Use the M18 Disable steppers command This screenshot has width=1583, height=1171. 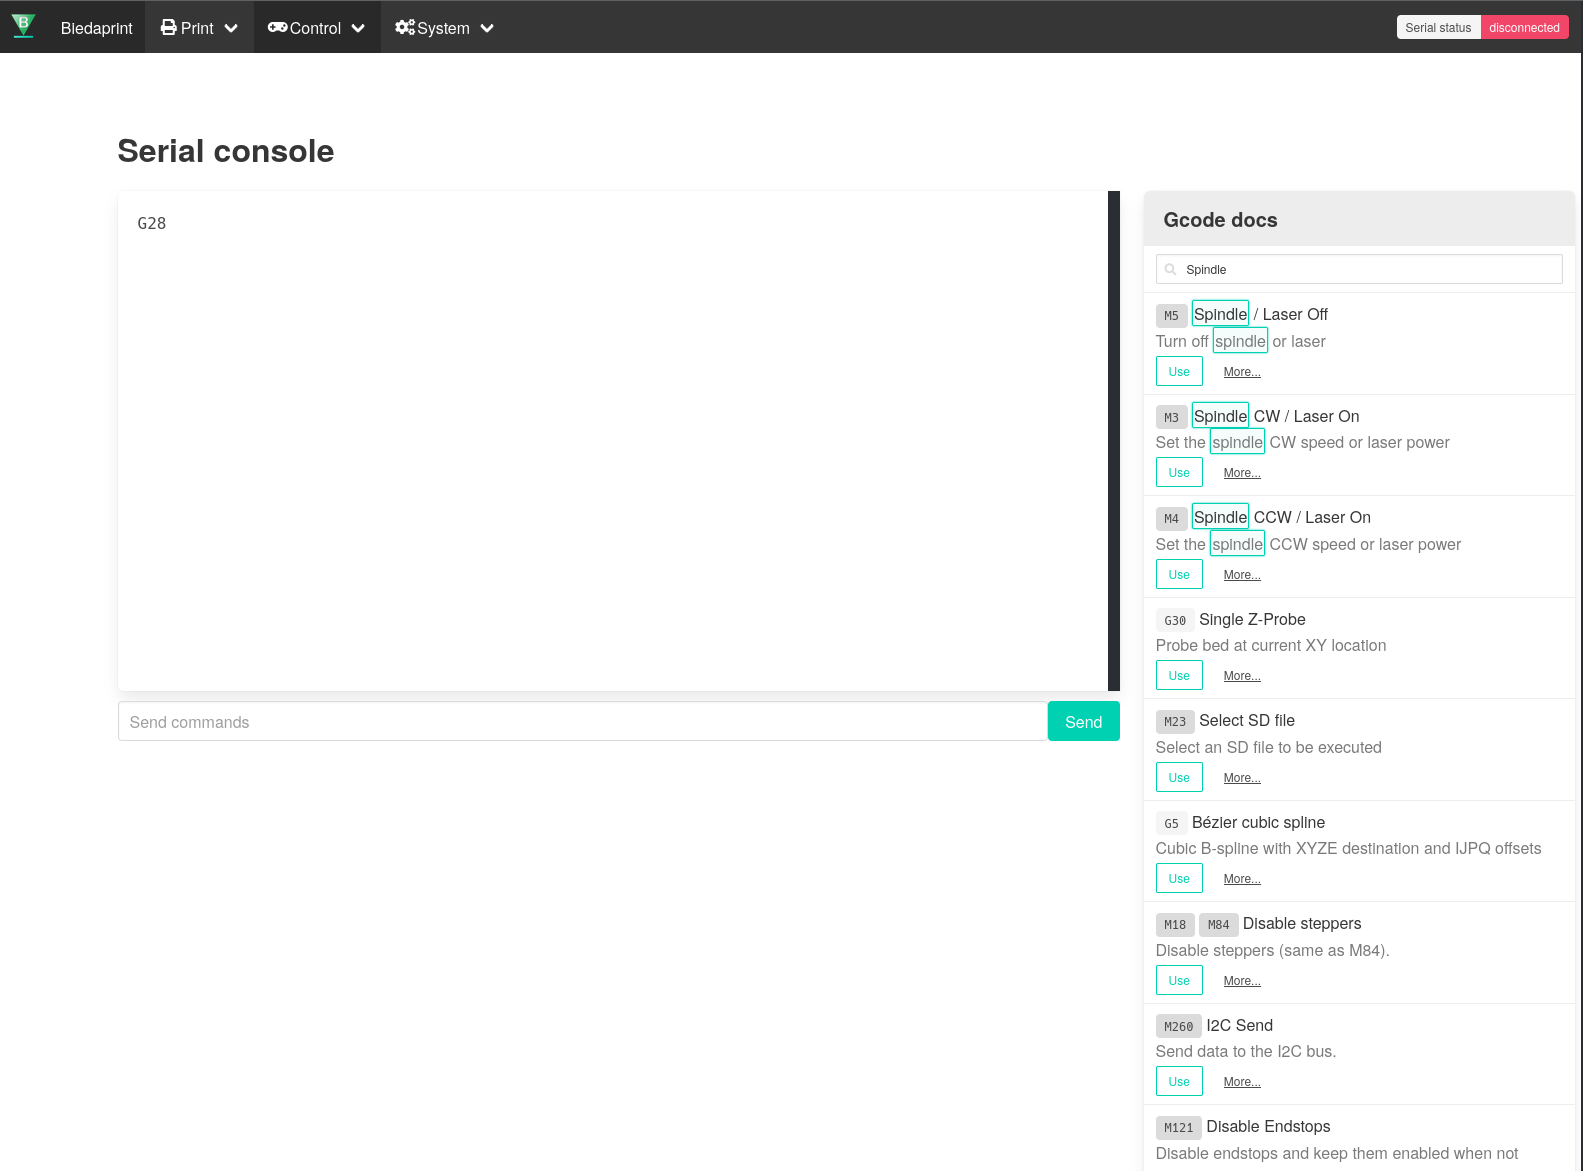(x=1179, y=980)
